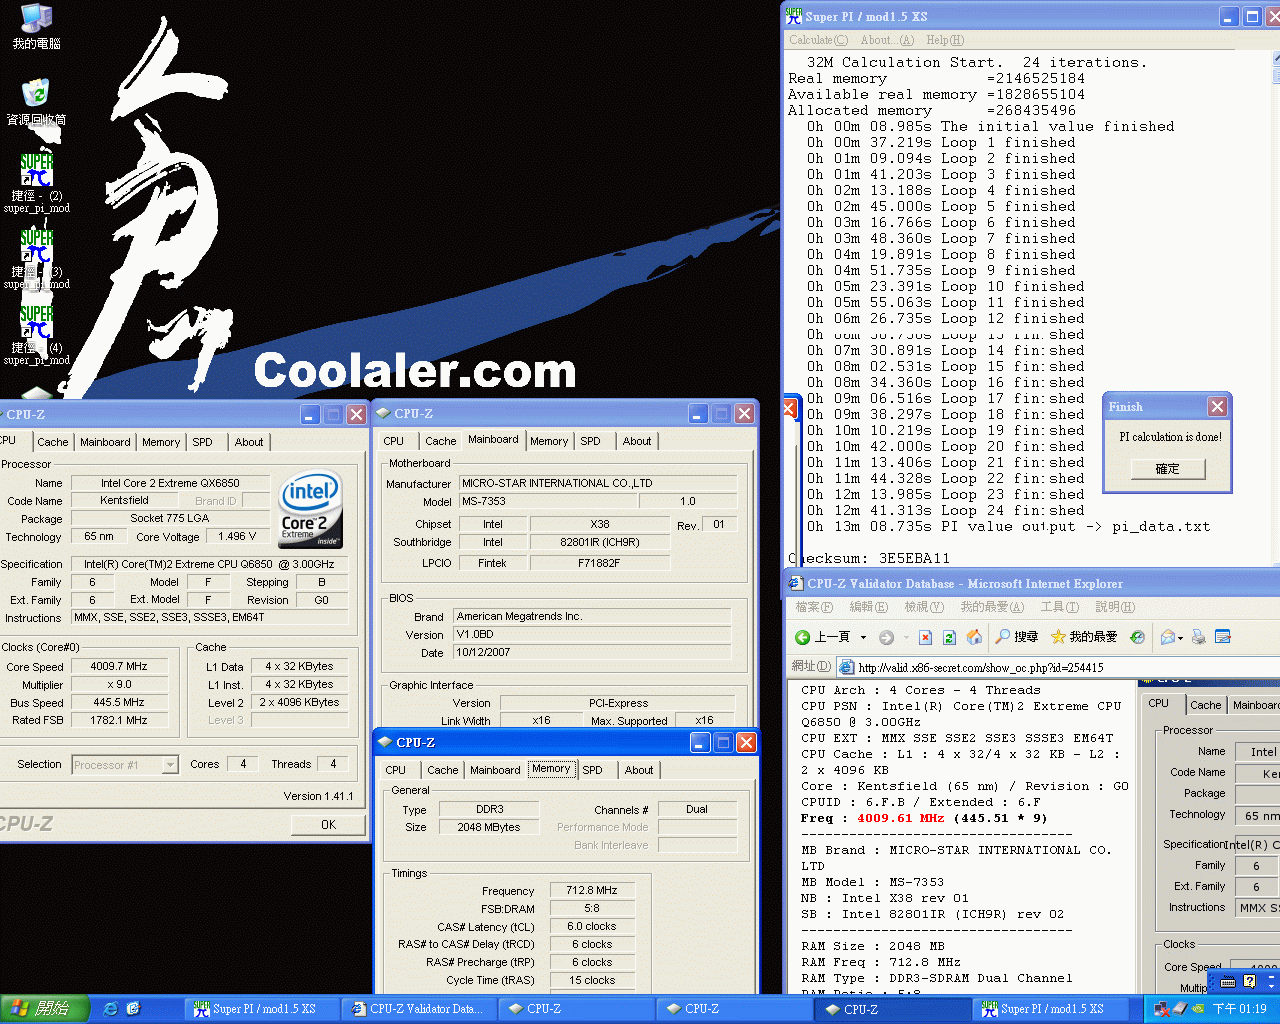Select About tab in Mainboard CPU-Z window
The height and width of the screenshot is (1024, 1280).
point(637,441)
